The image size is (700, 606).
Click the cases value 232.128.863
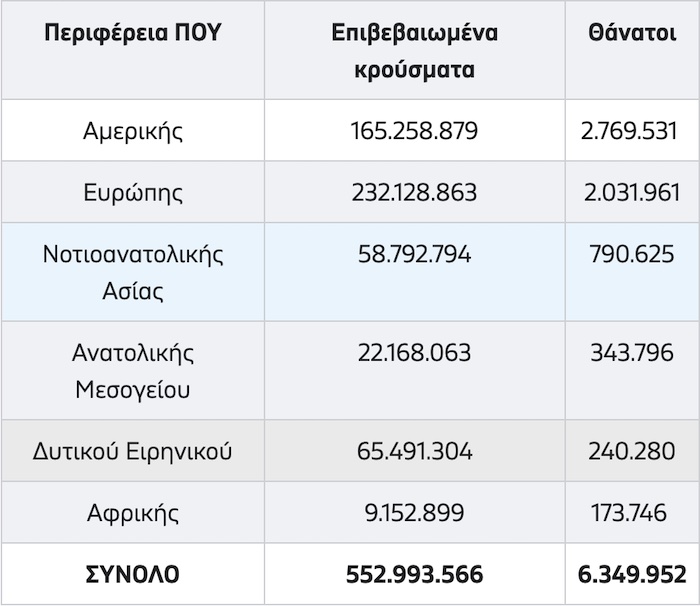tap(414, 192)
